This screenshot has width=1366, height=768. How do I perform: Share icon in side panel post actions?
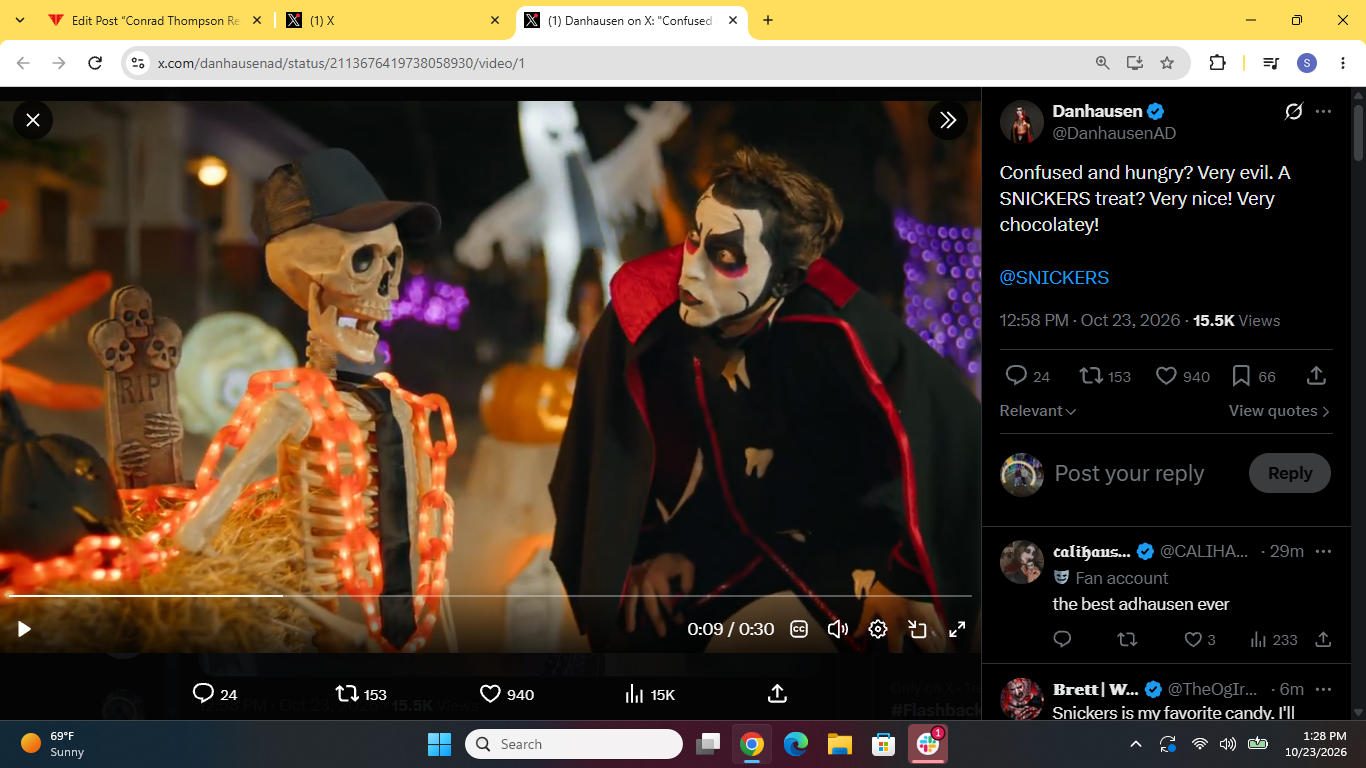tap(1316, 376)
